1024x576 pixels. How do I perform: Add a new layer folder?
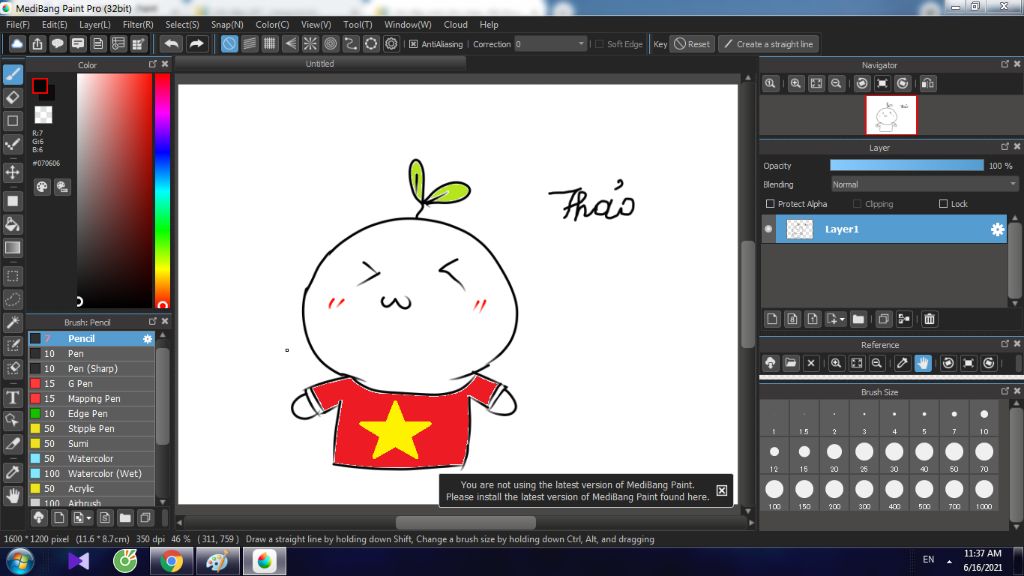[858, 319]
